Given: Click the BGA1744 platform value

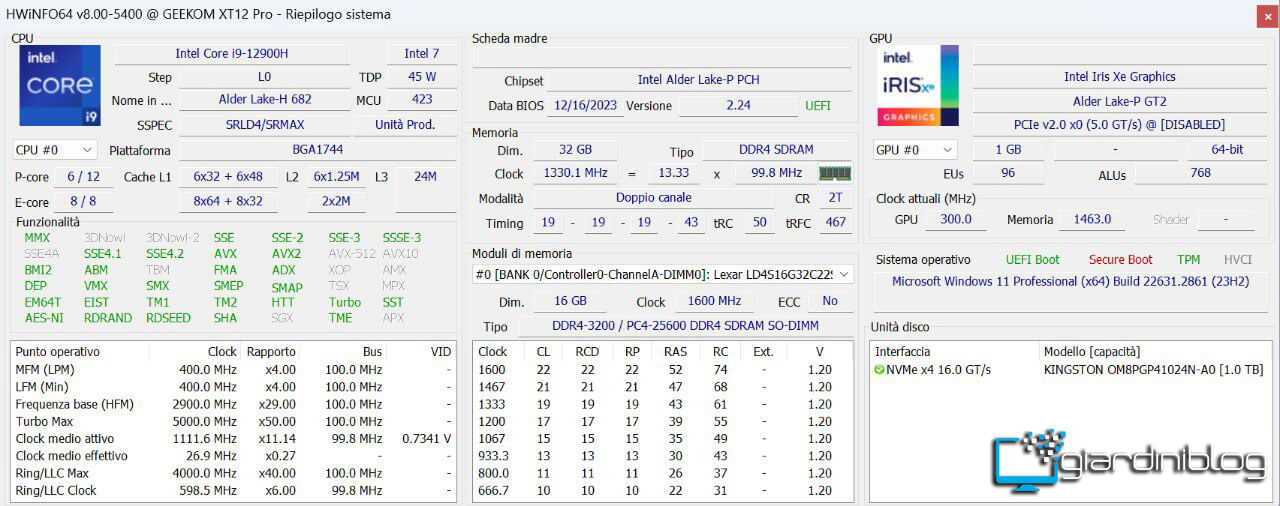Looking at the screenshot, I should point(319,150).
